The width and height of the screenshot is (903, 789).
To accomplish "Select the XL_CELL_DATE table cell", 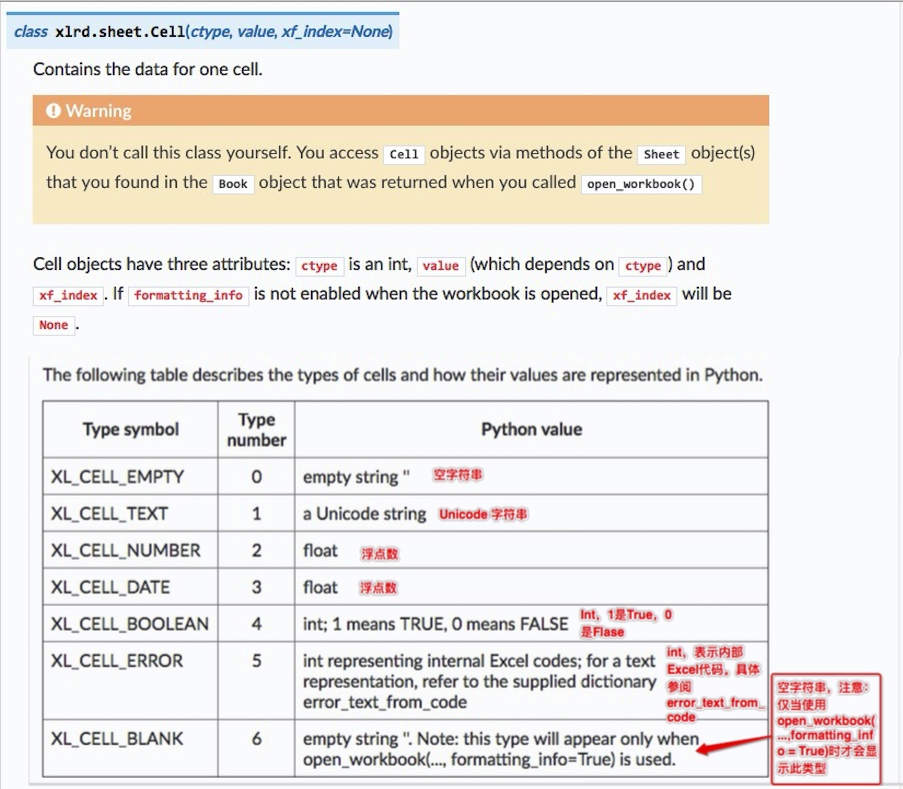I will [x=110, y=587].
